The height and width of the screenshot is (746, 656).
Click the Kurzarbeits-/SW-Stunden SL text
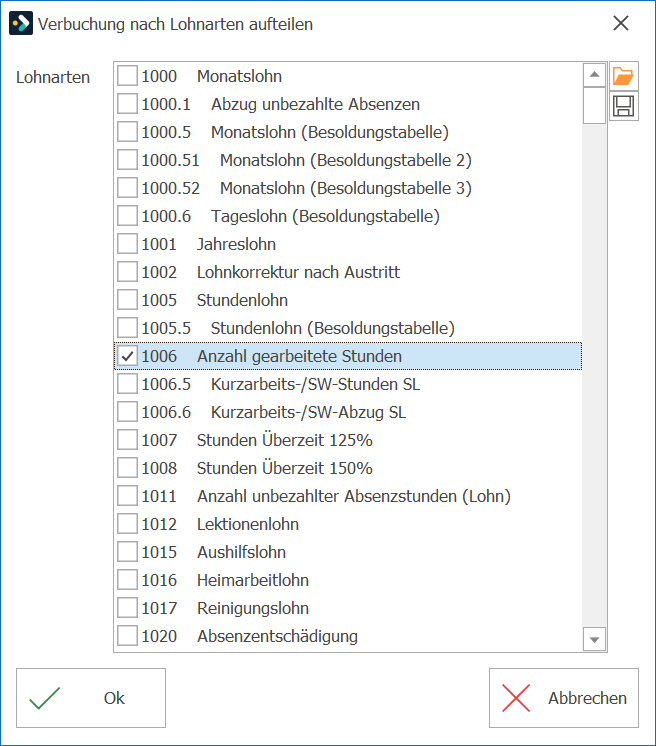pyautogui.click(x=315, y=384)
